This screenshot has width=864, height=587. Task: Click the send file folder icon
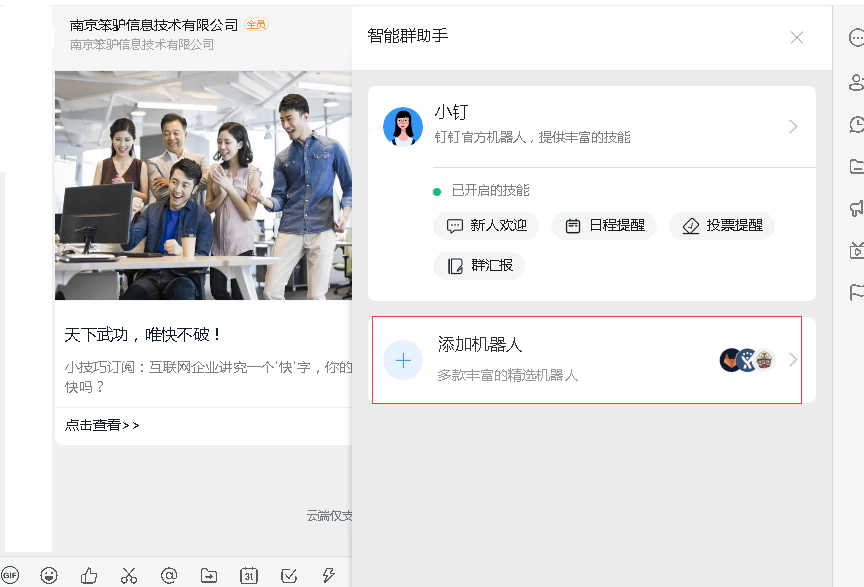point(209,575)
